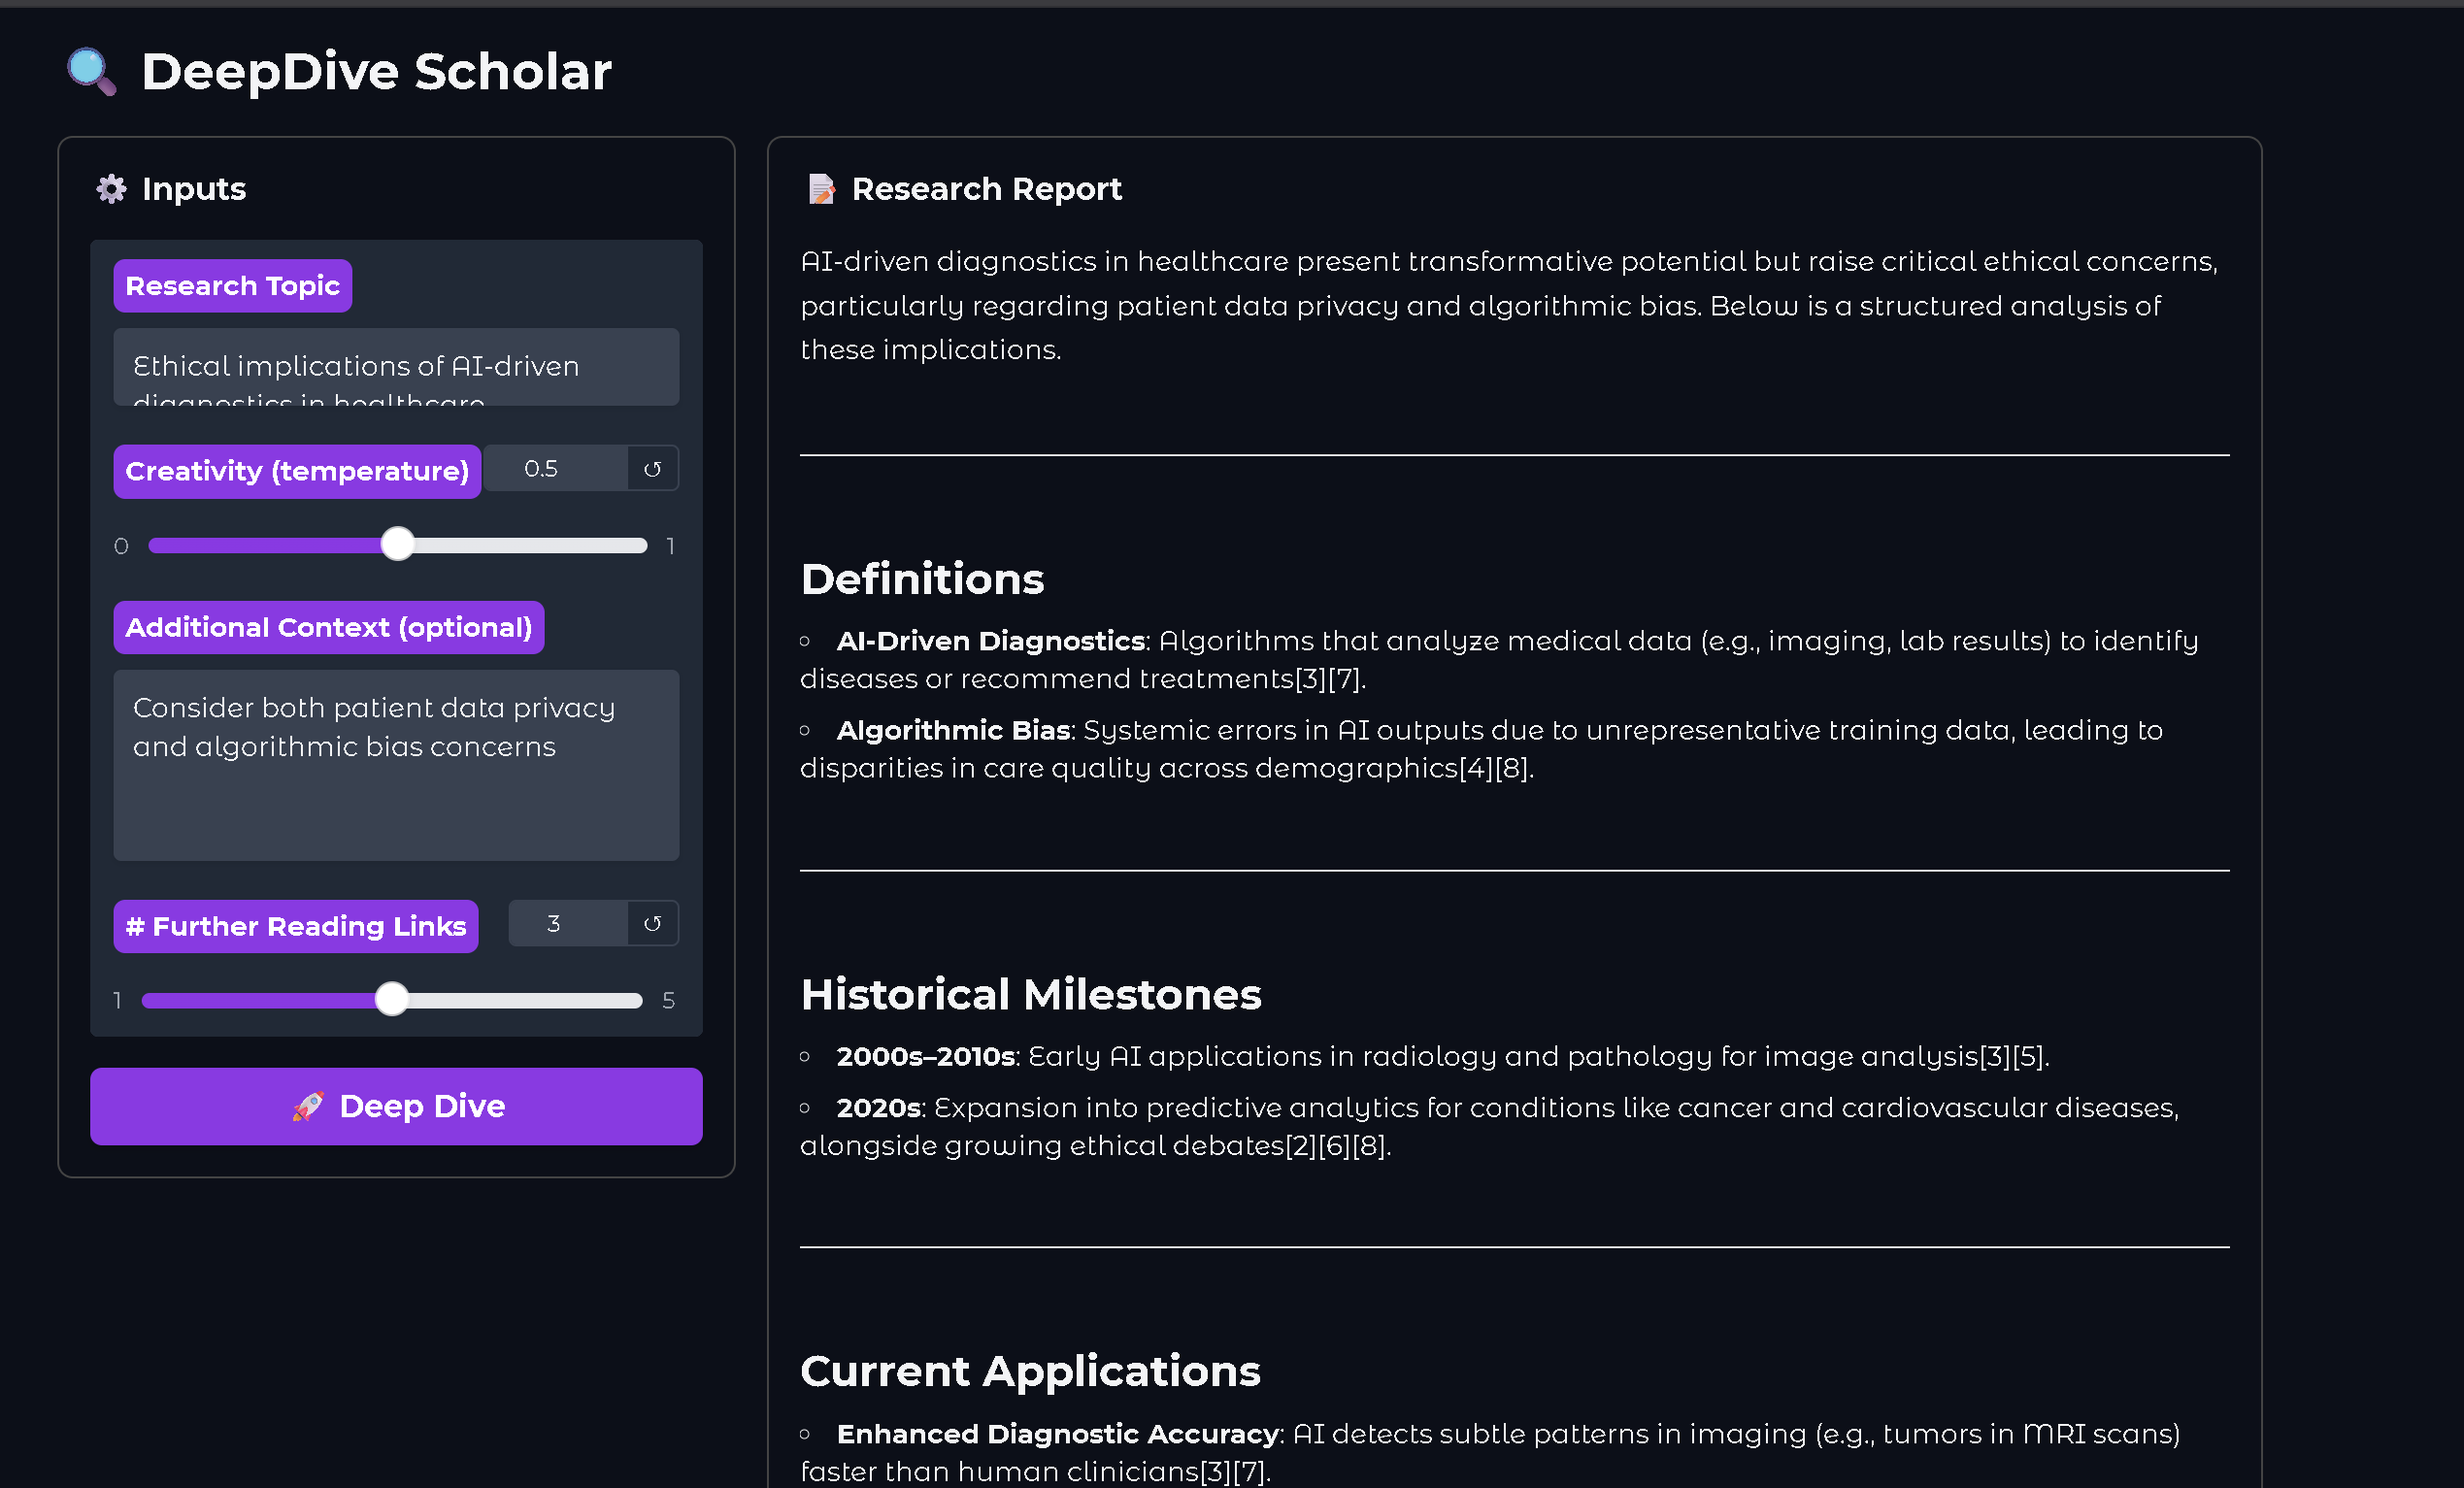
Task: Reset the Further Reading Links value
Action: 652,924
